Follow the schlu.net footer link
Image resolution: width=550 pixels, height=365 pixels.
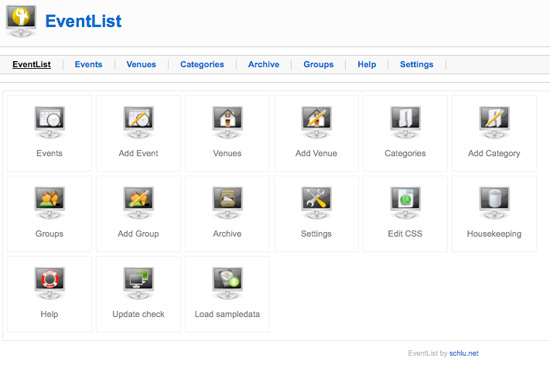click(464, 353)
